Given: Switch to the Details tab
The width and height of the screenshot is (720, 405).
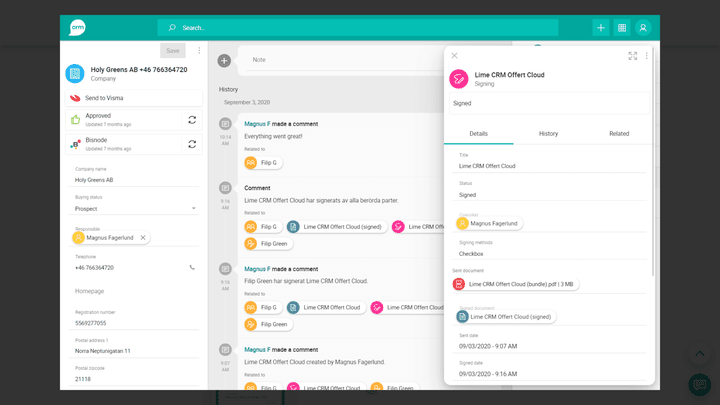Looking at the screenshot, I should pyautogui.click(x=478, y=134).
